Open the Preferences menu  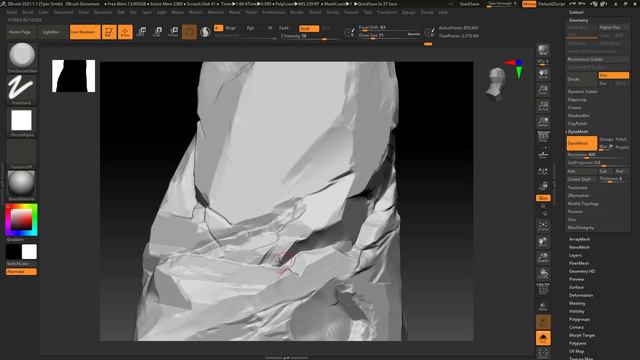(x=273, y=12)
